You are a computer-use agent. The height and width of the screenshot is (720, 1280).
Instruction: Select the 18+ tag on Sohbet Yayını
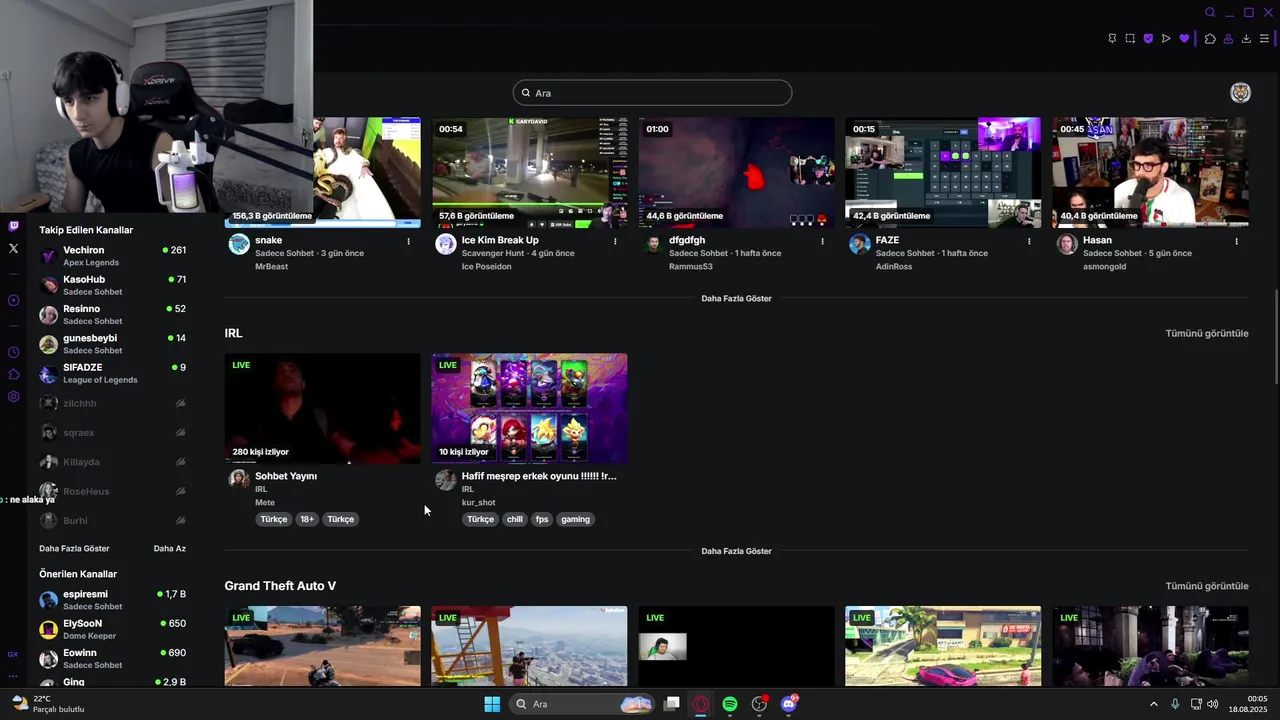pos(307,519)
